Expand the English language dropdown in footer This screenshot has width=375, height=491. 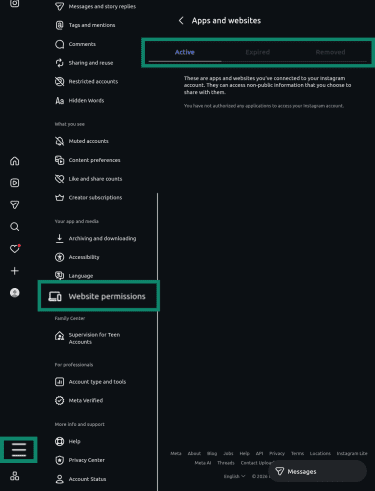234,476
